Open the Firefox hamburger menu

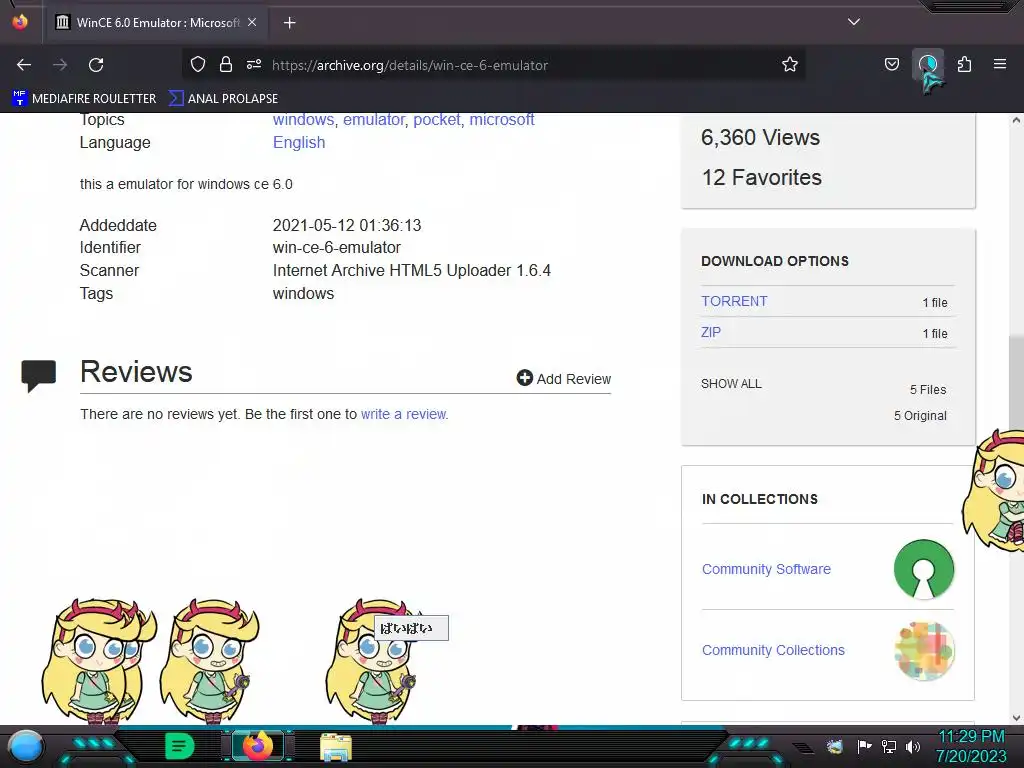(x=1000, y=64)
